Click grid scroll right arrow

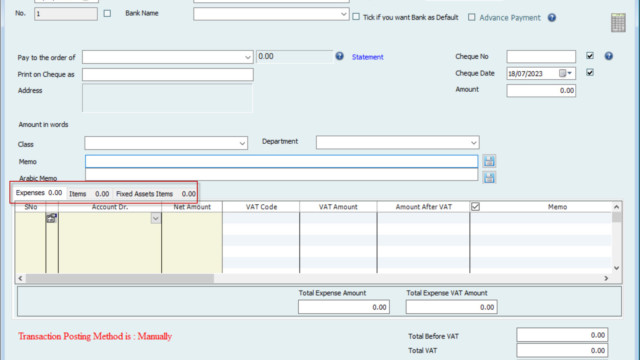point(606,278)
